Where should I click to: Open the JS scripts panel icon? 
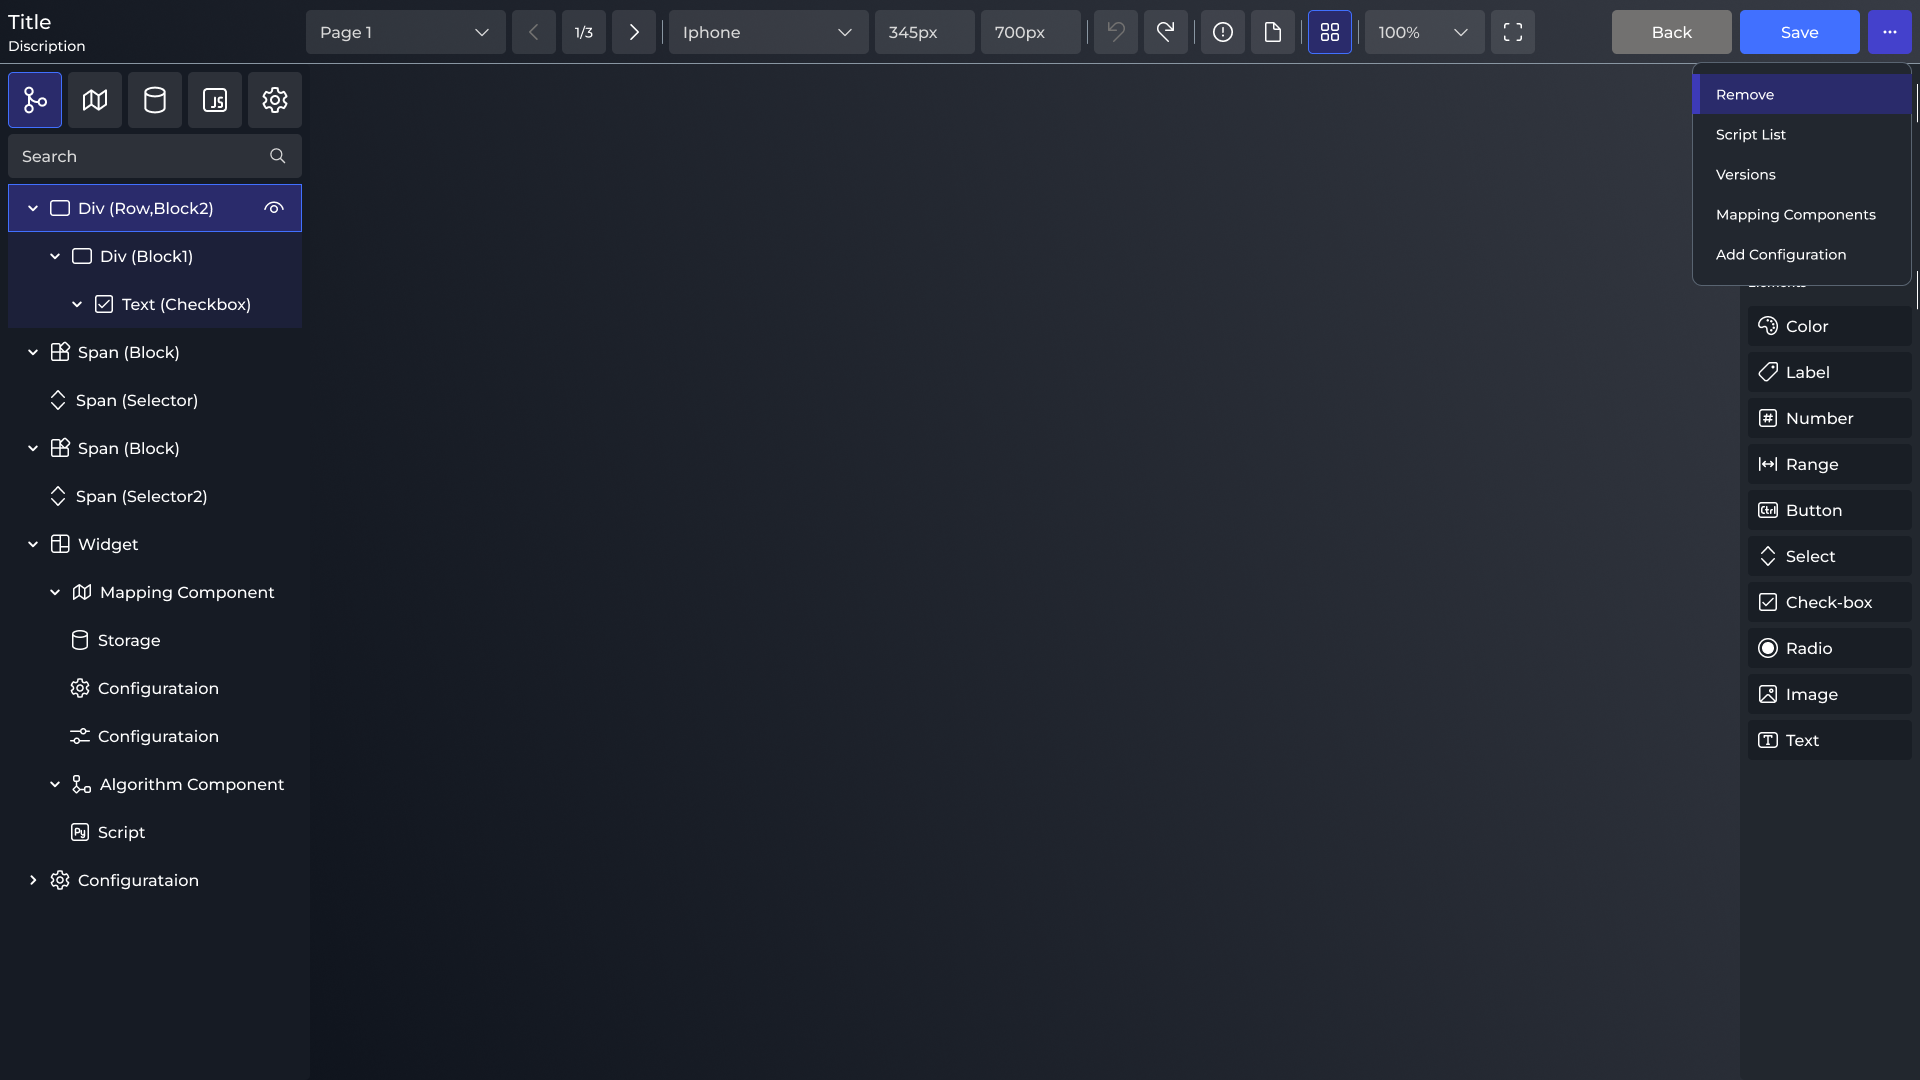point(215,100)
